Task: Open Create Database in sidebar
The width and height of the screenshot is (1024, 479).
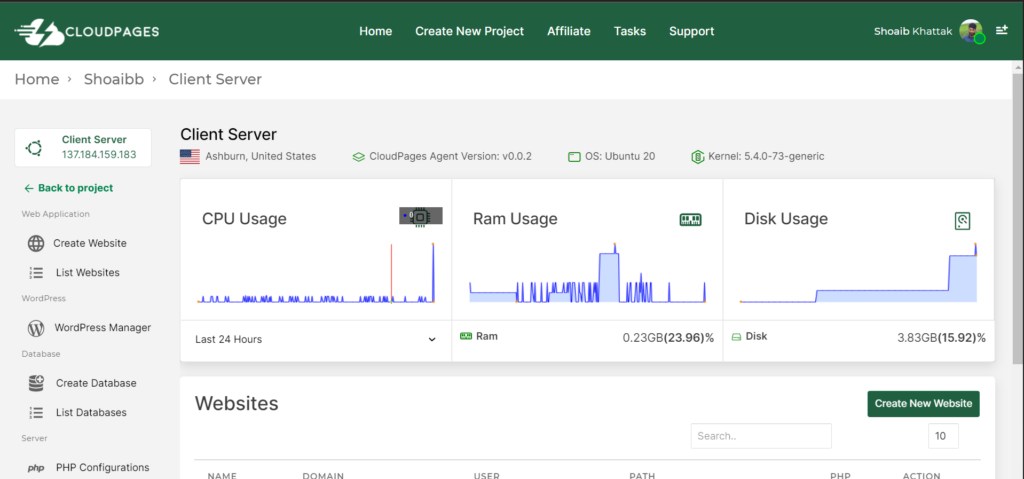Action: 96,383
